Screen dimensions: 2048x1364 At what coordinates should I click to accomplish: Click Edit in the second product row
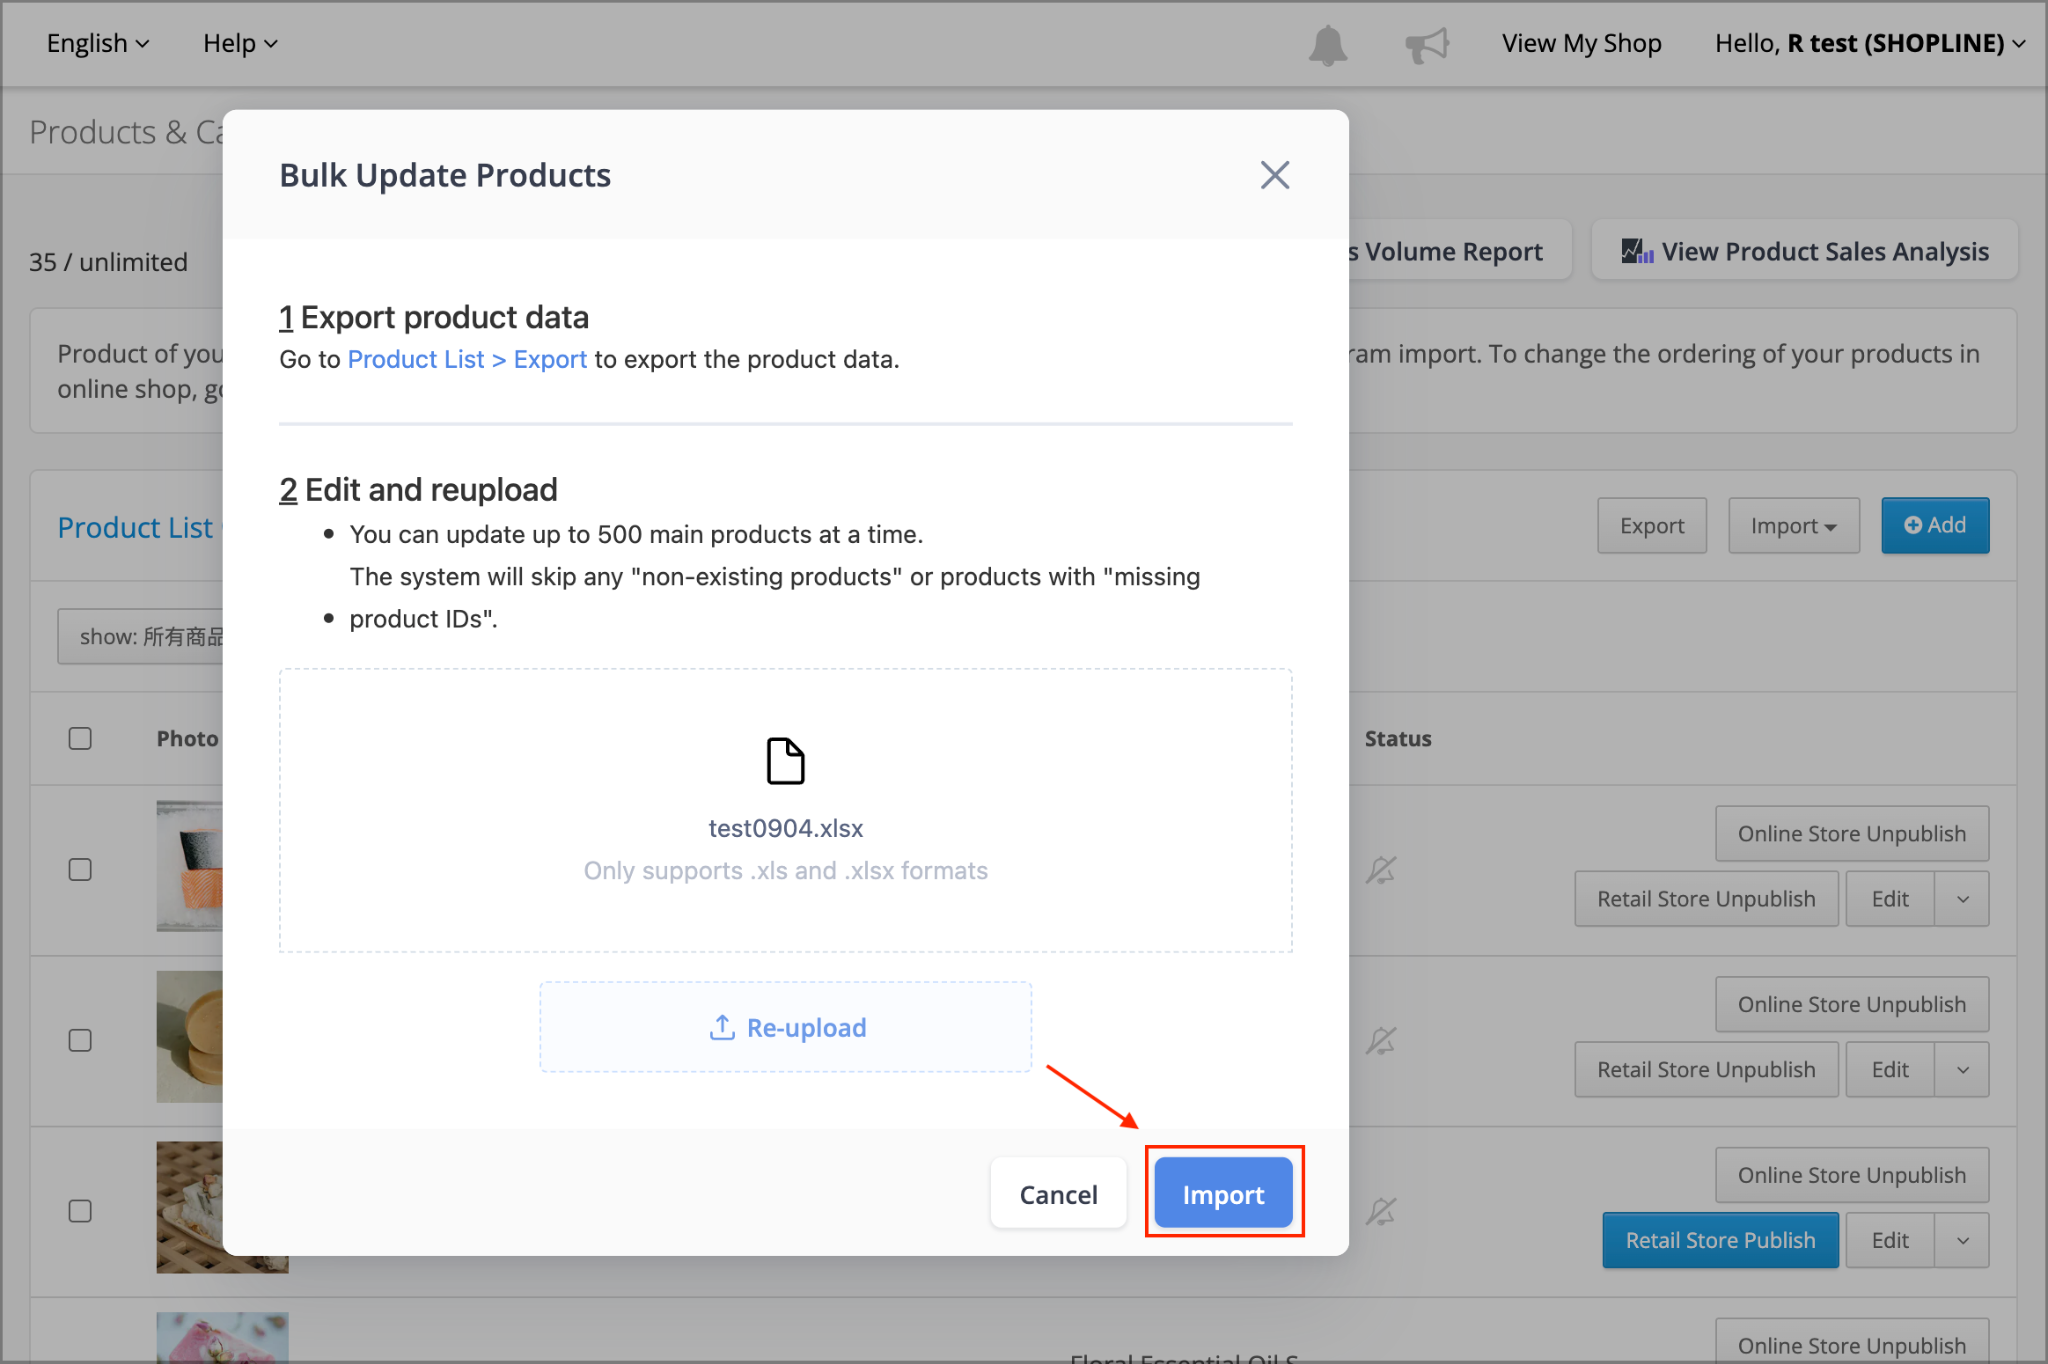(x=1890, y=1070)
